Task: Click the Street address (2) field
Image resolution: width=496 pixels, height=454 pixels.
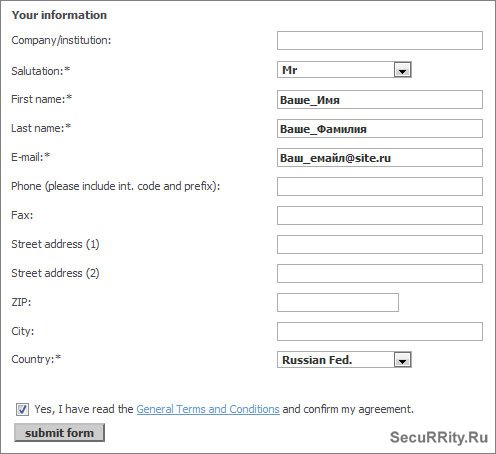Action: pos(380,273)
